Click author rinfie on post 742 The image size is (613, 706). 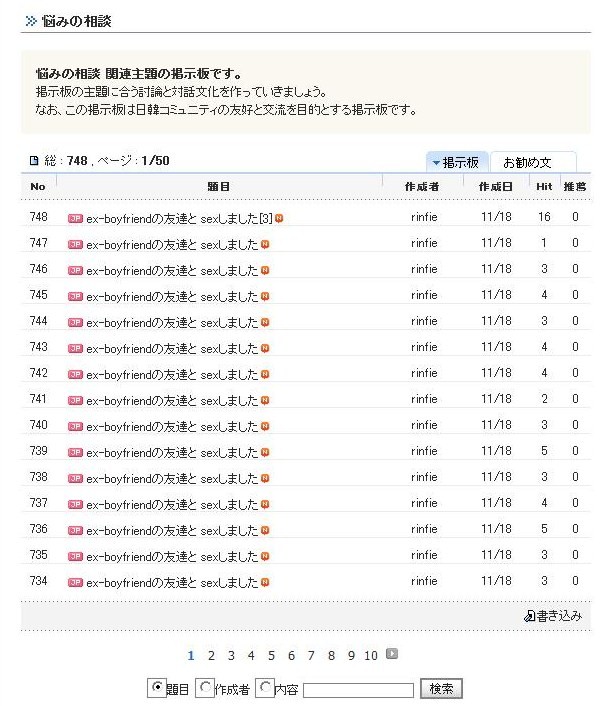pyautogui.click(x=424, y=373)
